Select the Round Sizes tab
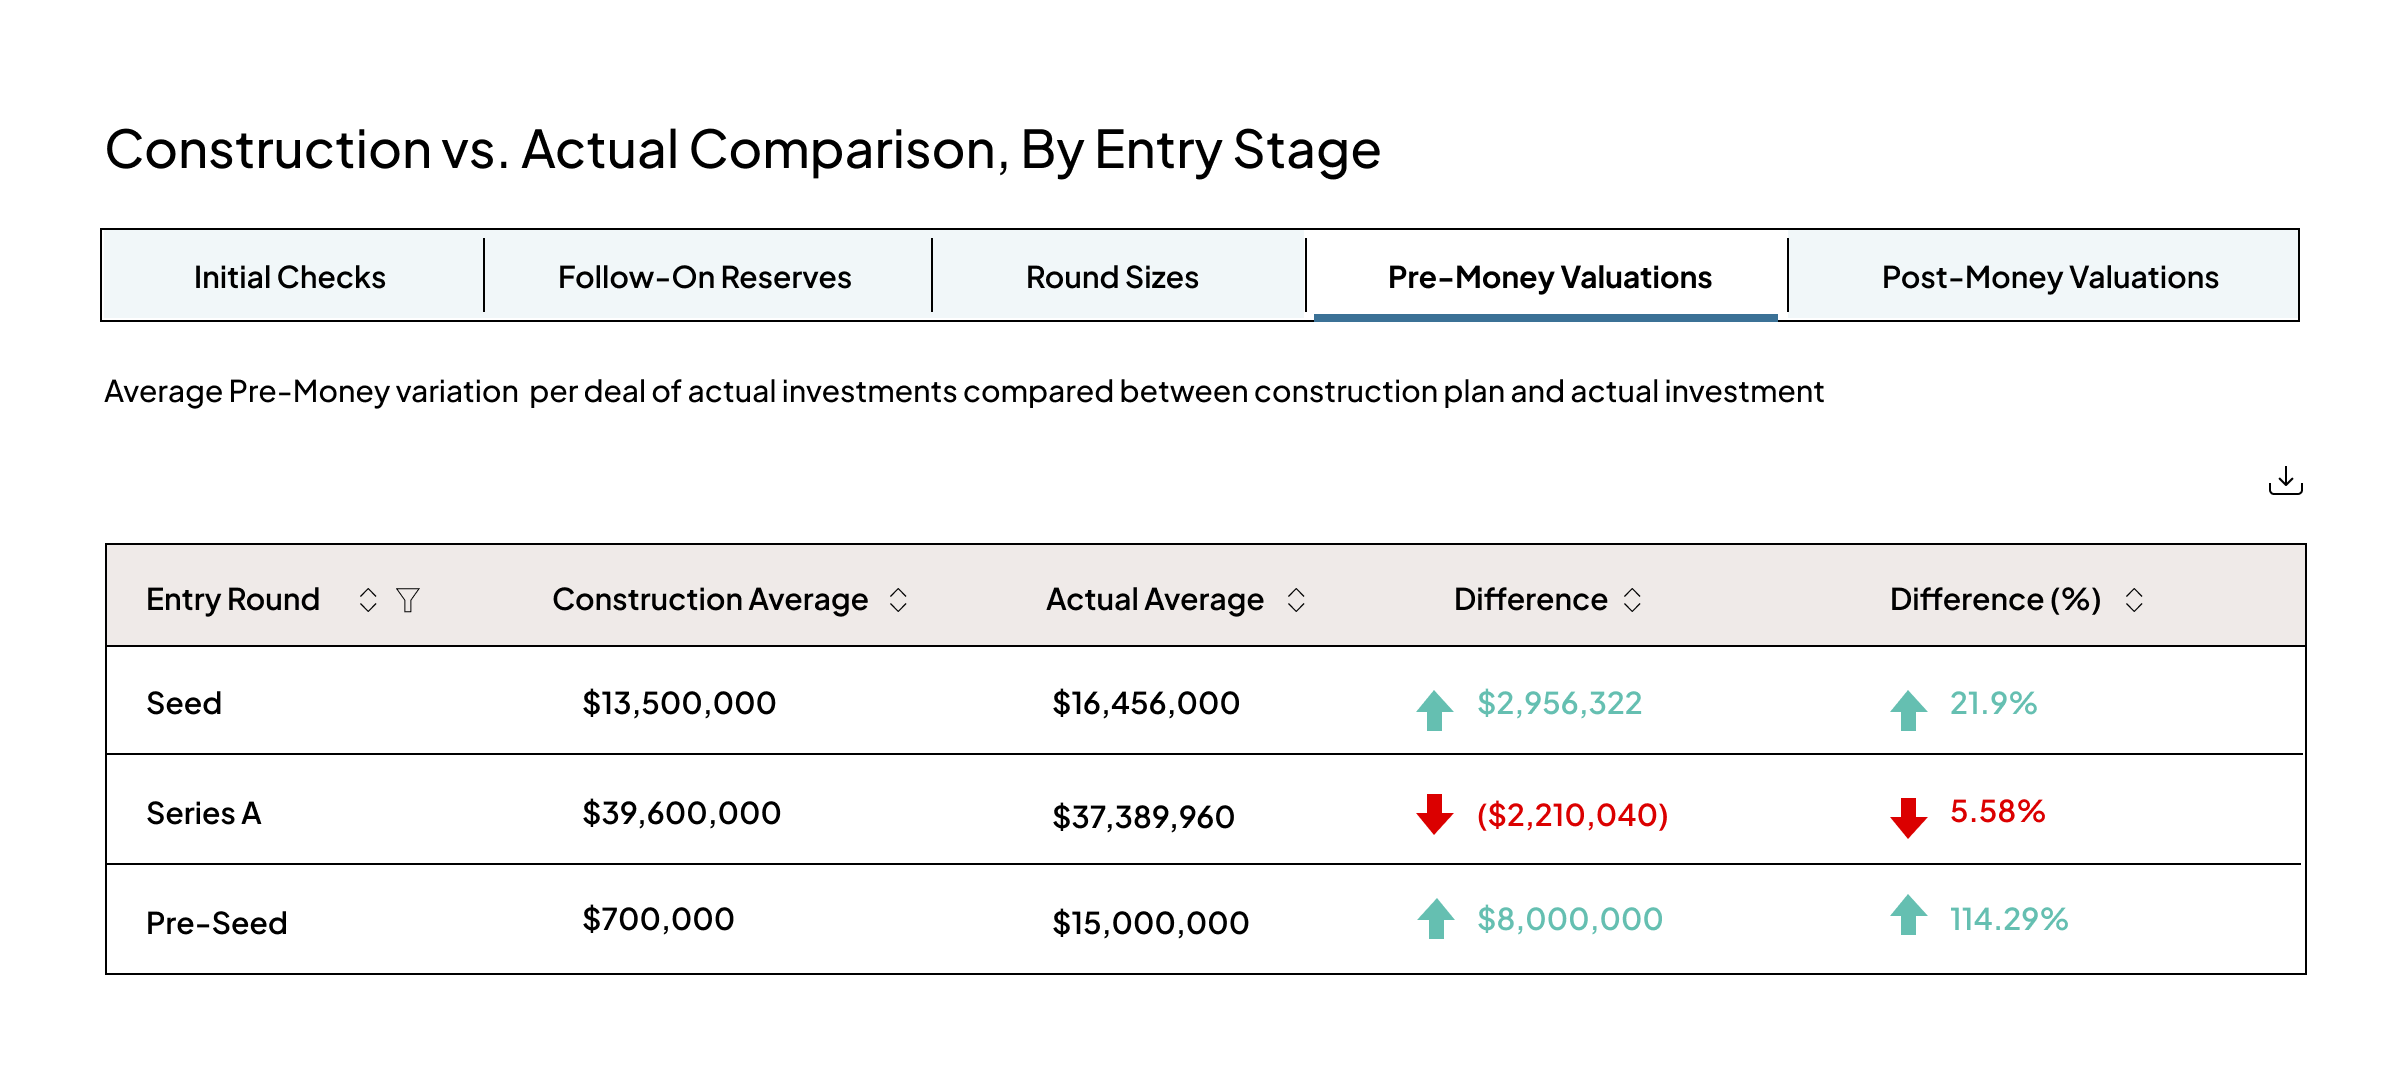Screen dimensions: 2400x1088 coord(1112,277)
